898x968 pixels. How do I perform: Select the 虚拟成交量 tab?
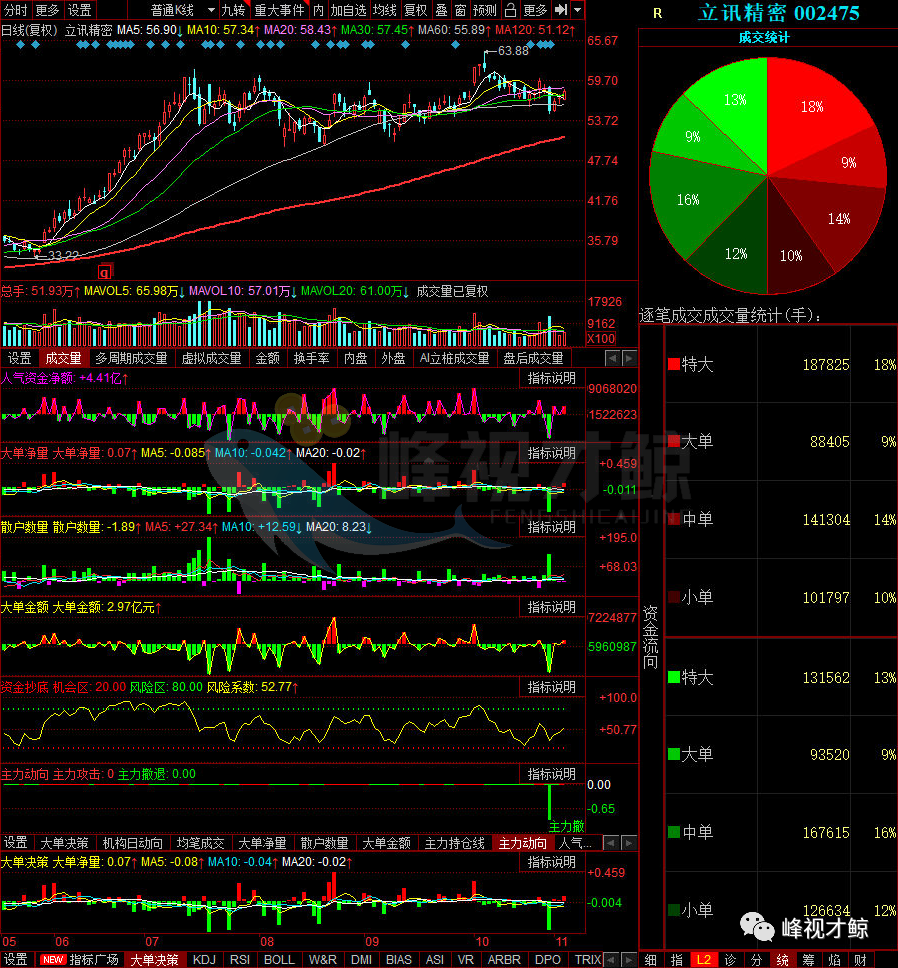(x=211, y=358)
